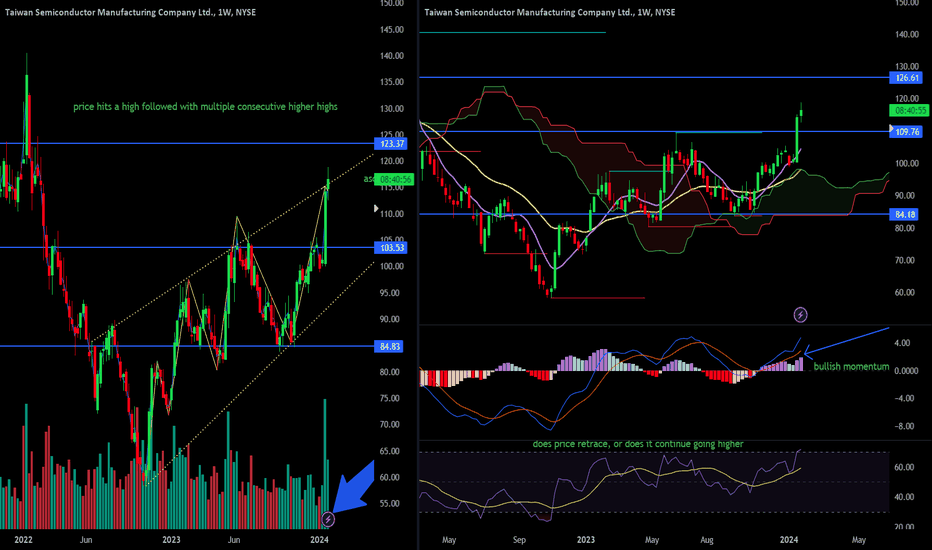
Task: Click the Aug label on right time axis
Action: (x=707, y=540)
